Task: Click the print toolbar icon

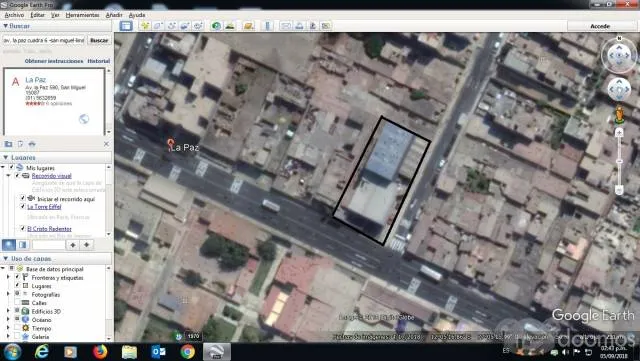Action: click(x=299, y=26)
